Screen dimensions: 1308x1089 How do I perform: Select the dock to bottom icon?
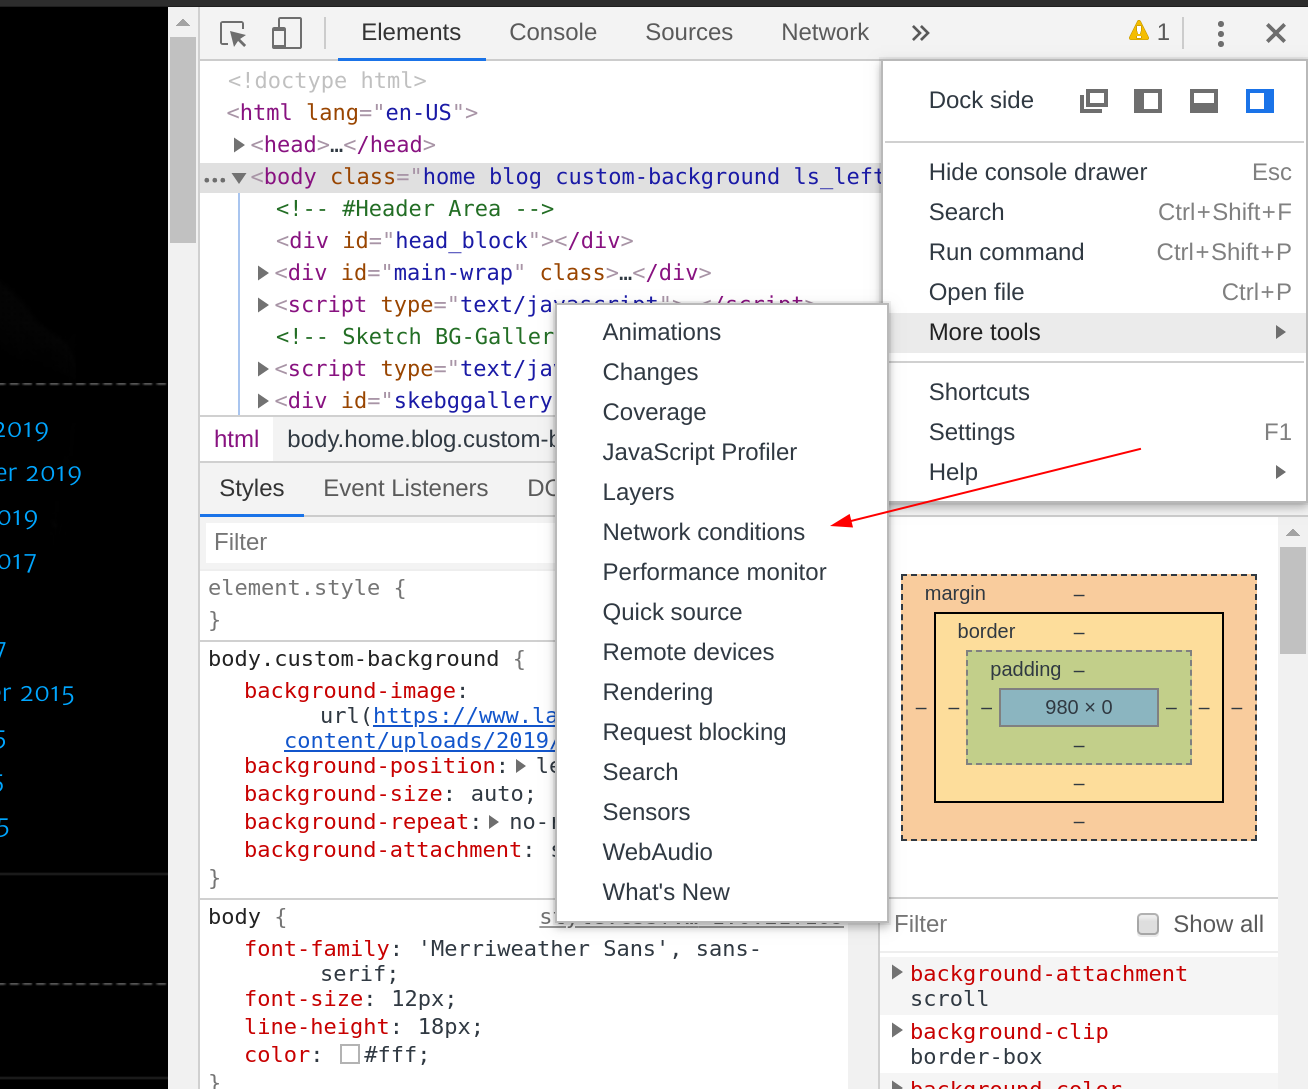click(1203, 100)
